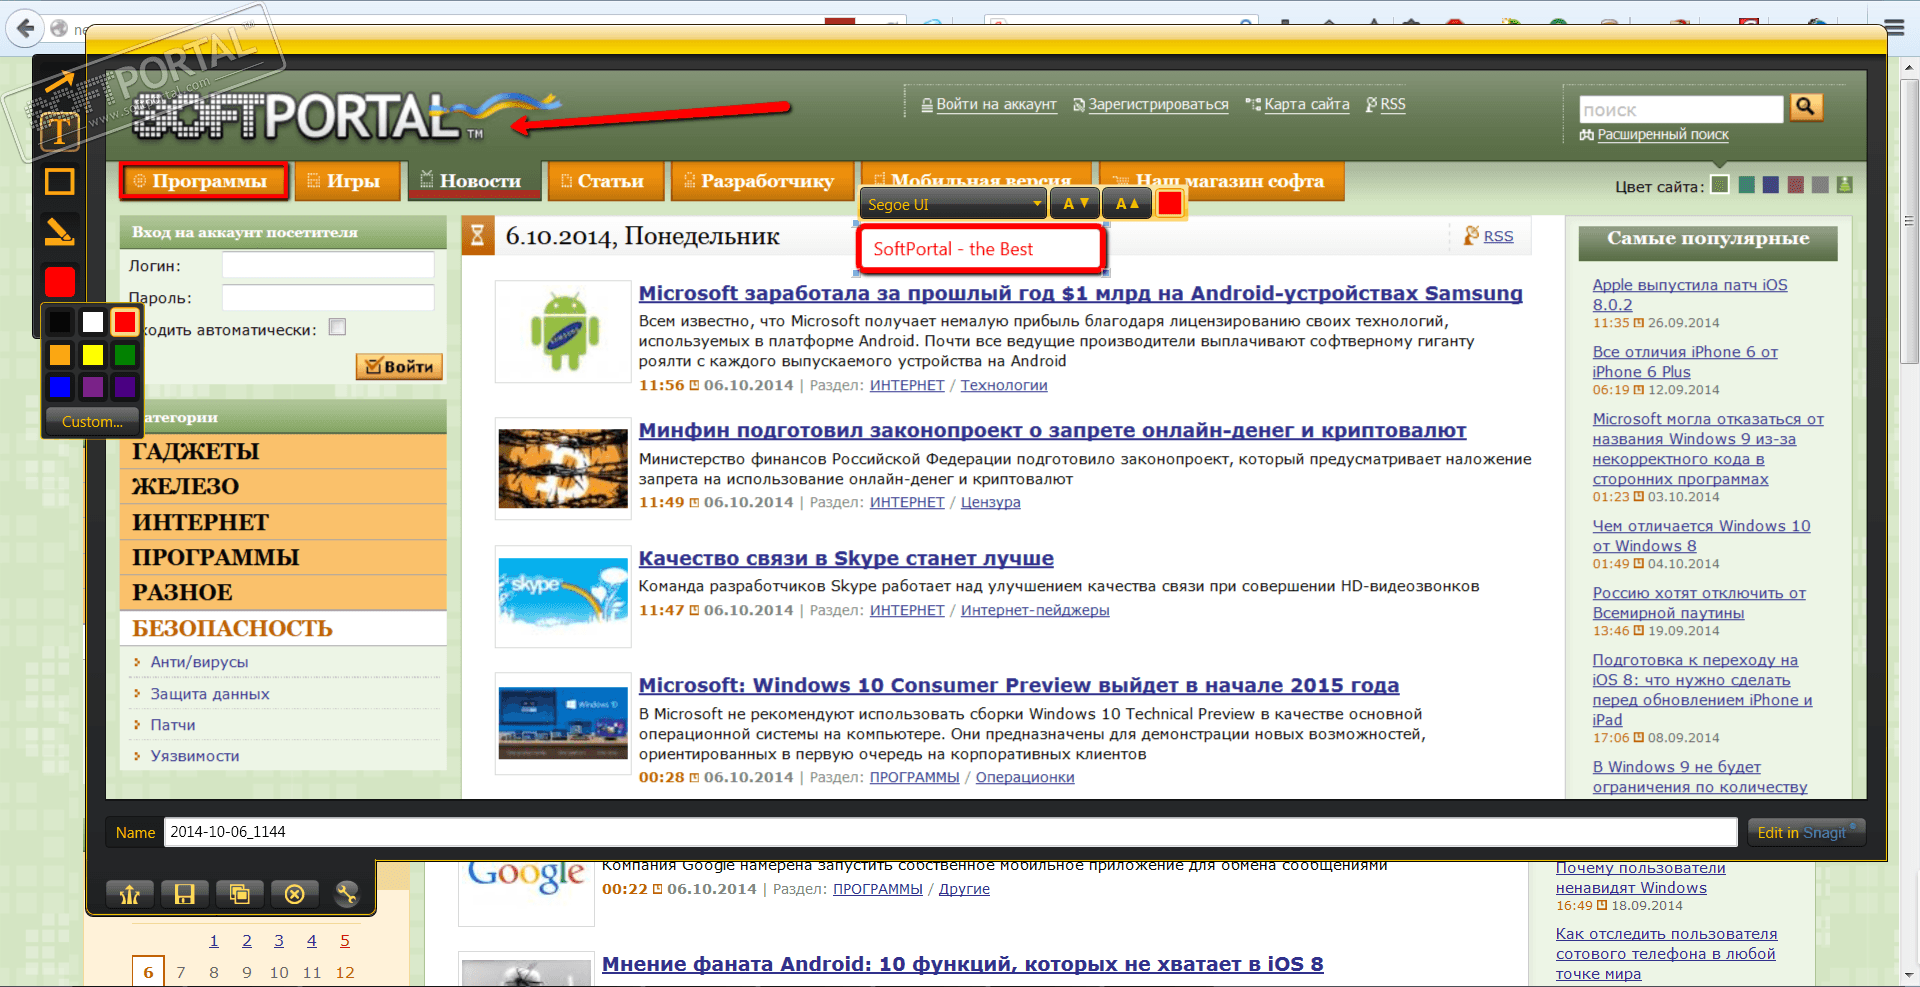Screen dimensions: 1920x987
Task: Pick the black color swatch
Action: [60, 322]
